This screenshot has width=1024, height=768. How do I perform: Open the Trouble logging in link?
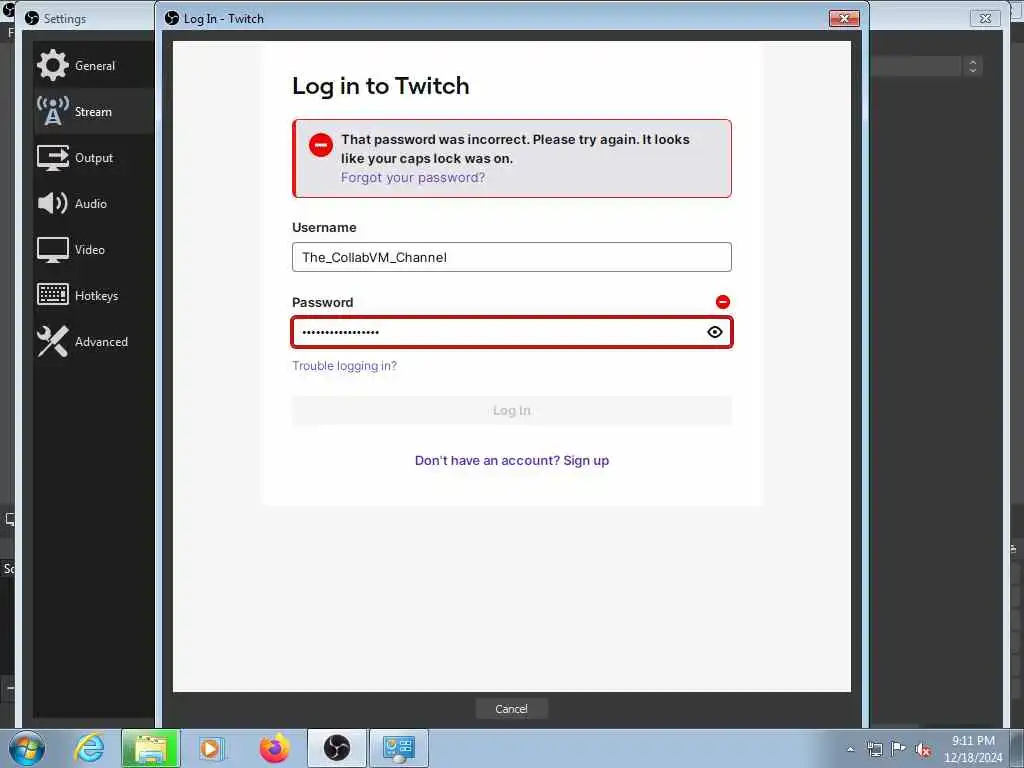(344, 366)
